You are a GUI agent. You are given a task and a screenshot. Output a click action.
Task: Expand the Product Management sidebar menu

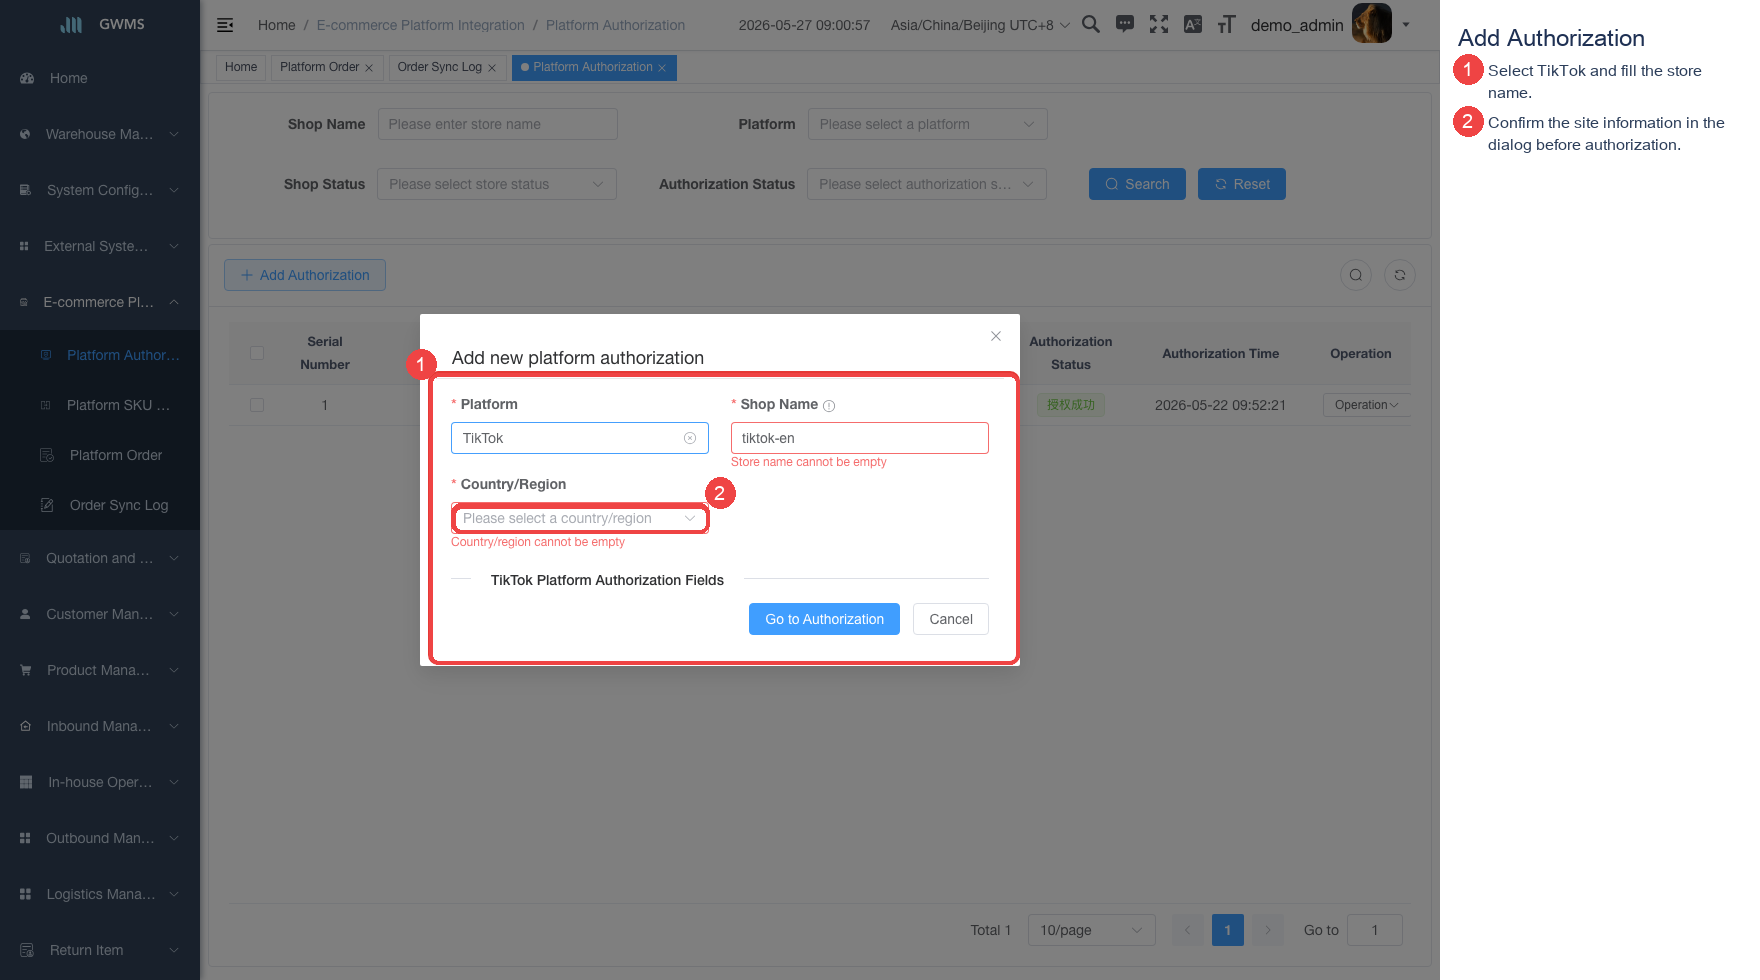[100, 670]
